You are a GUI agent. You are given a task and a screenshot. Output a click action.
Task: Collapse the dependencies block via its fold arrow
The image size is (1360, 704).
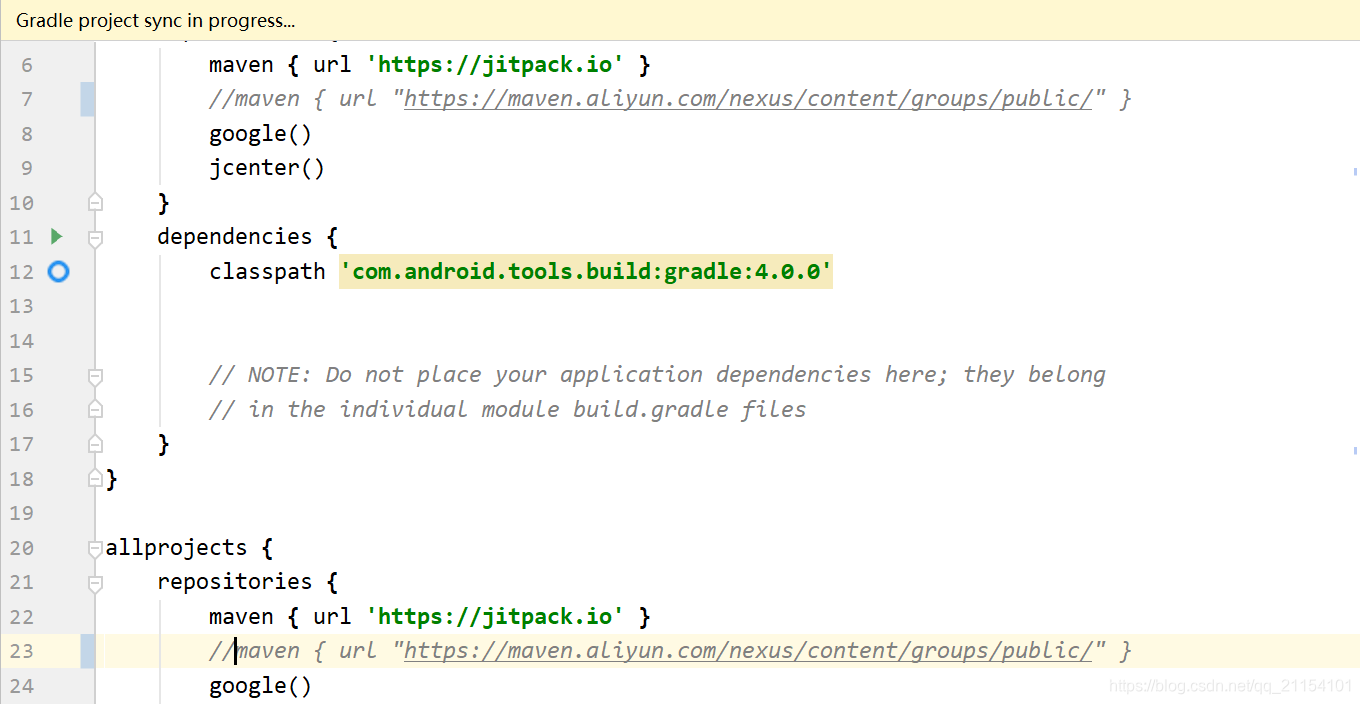[x=95, y=237]
